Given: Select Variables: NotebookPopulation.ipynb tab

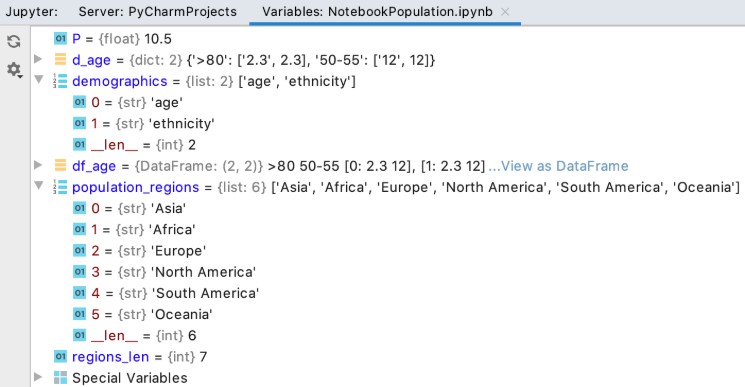Looking at the screenshot, I should 377,12.
